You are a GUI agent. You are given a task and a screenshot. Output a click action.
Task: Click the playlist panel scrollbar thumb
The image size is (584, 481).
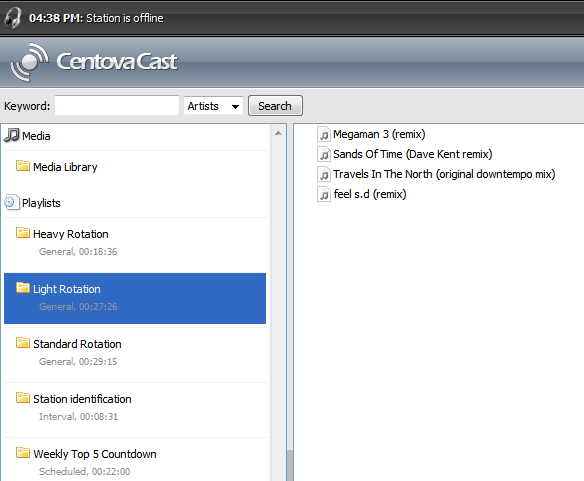[289, 466]
